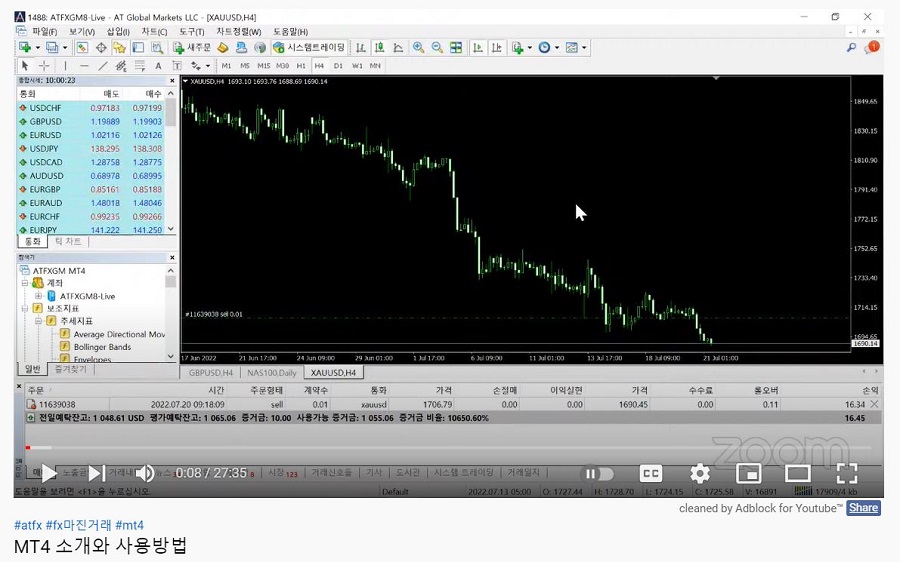Zoom in the chart with magnifier plus
Image resolution: width=900 pixels, height=562 pixels.
coord(418,48)
